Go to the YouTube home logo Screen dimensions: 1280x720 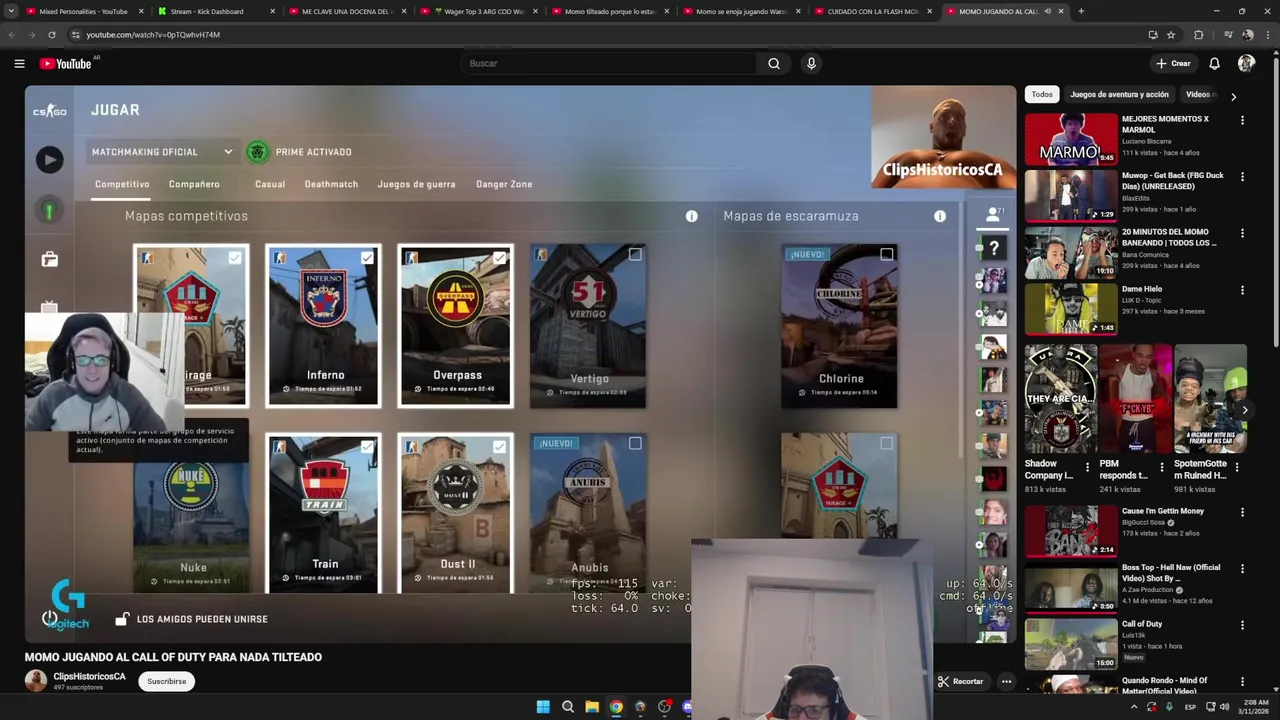point(66,63)
